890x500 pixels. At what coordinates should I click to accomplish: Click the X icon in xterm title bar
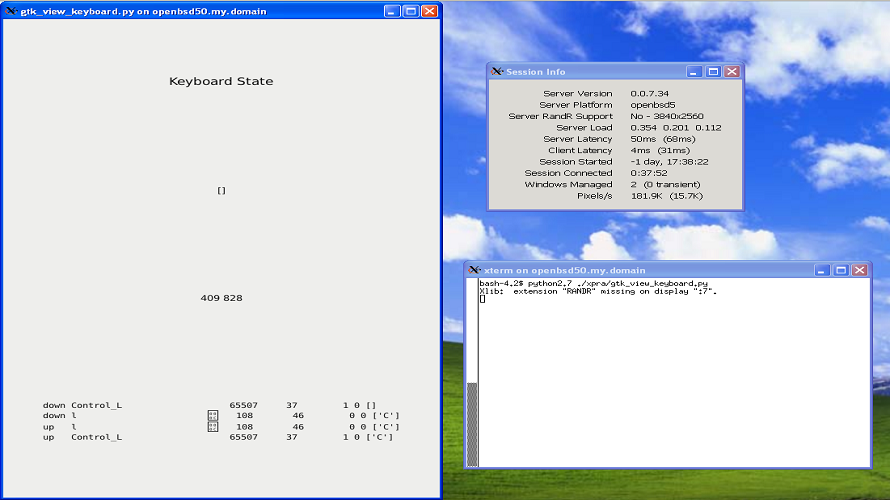474,270
